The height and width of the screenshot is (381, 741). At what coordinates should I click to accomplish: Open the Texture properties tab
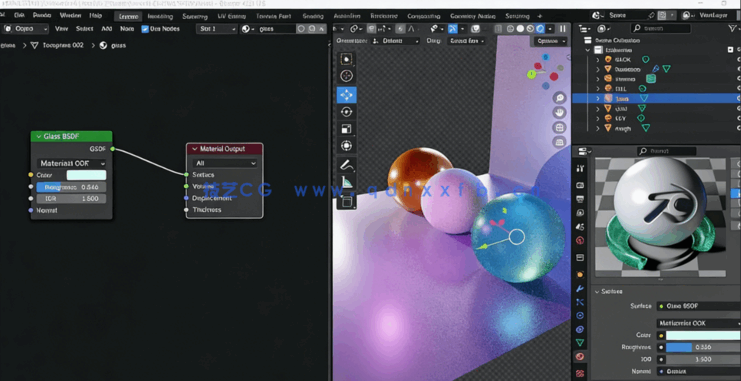(x=580, y=373)
